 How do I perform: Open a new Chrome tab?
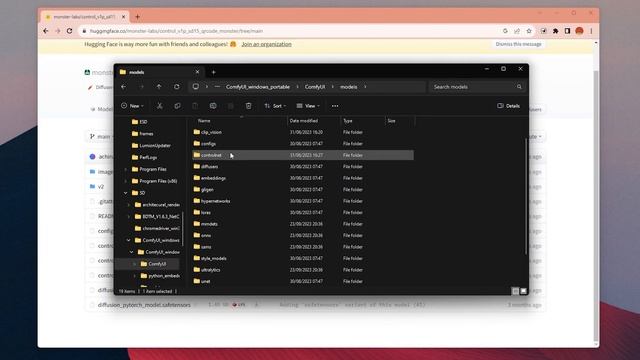pyautogui.click(x=137, y=17)
